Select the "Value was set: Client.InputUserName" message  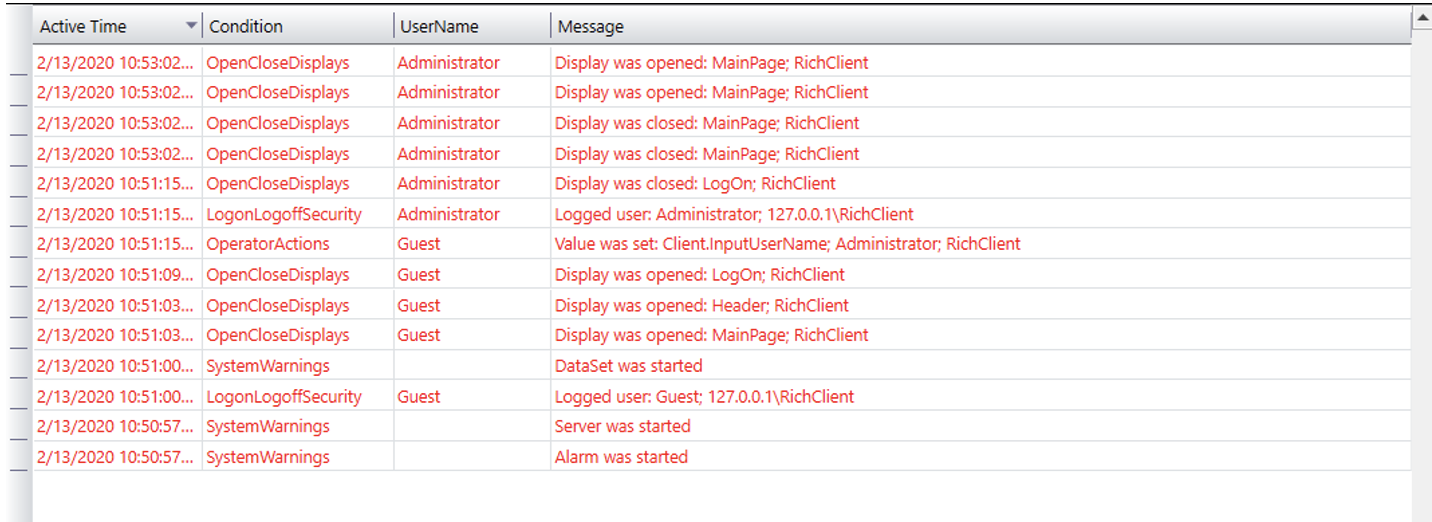[787, 244]
